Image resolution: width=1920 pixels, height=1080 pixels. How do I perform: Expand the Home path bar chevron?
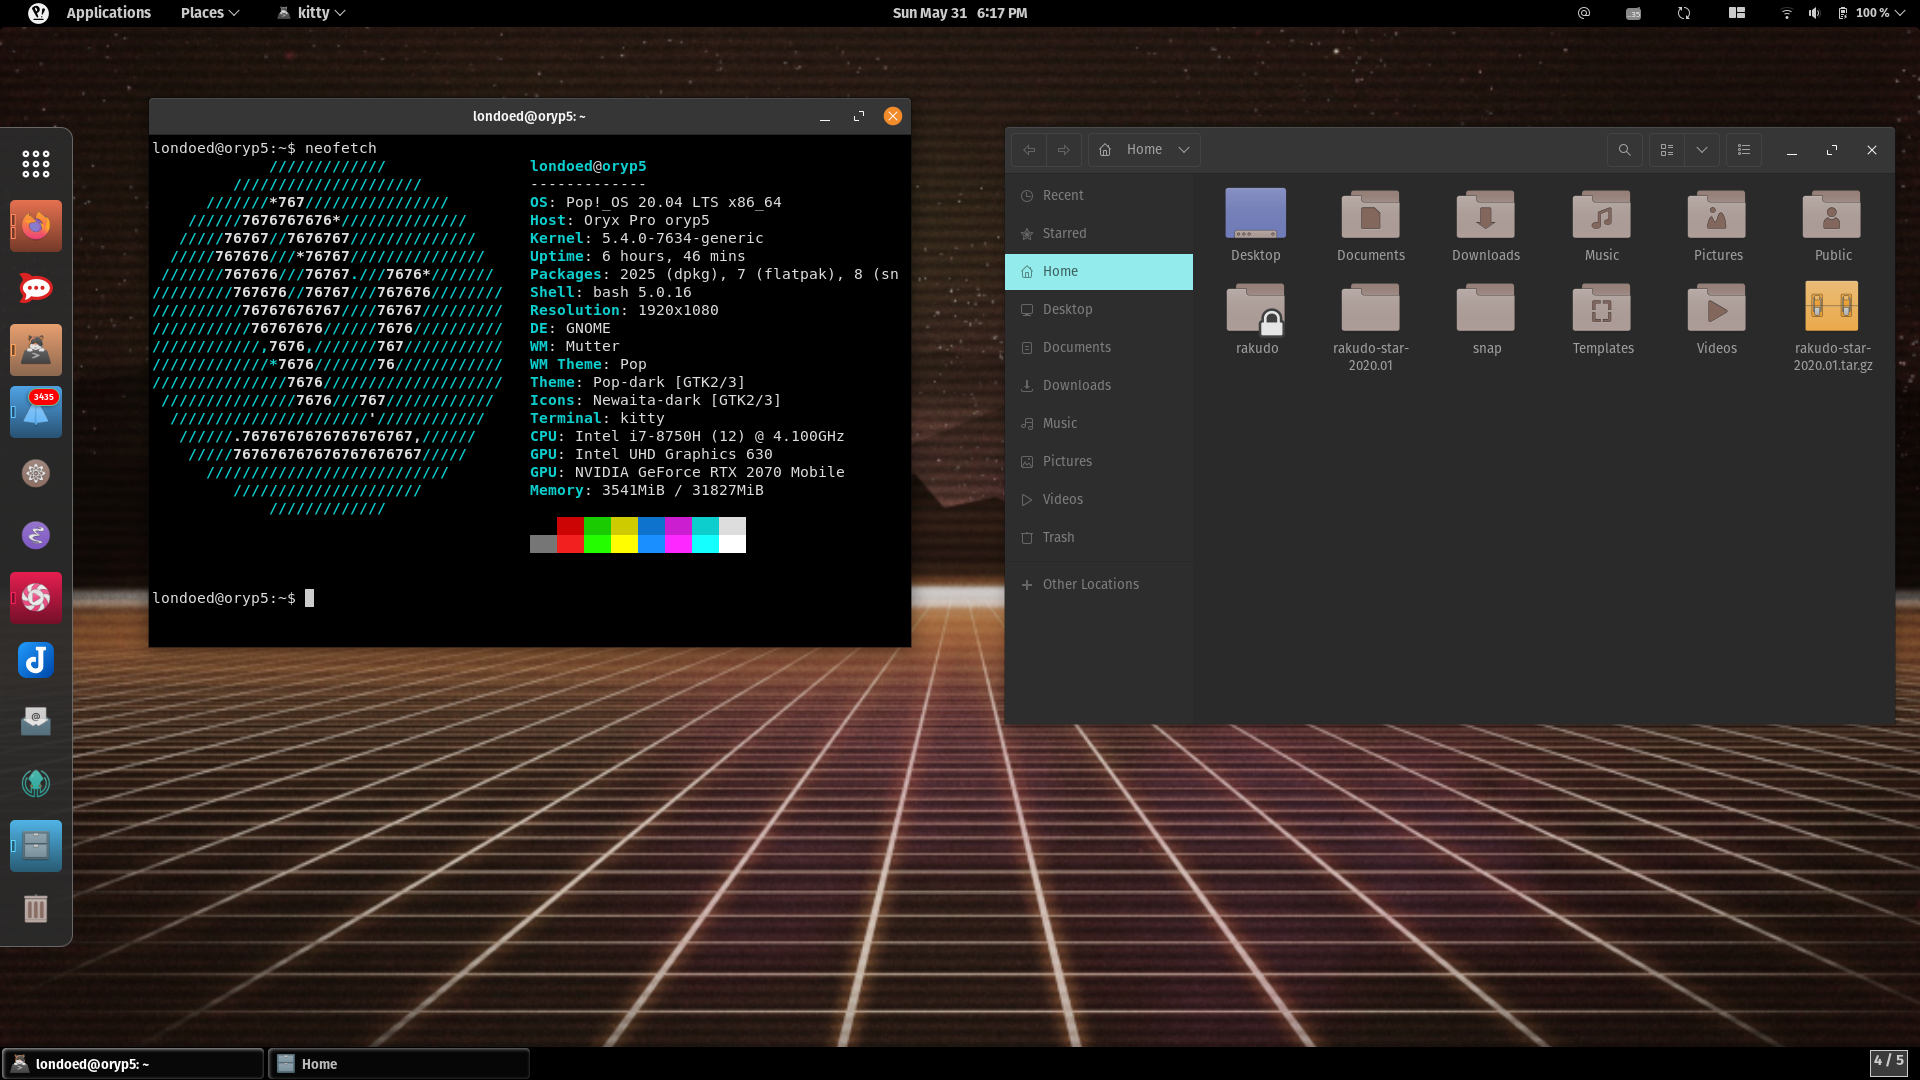pyautogui.click(x=1184, y=150)
